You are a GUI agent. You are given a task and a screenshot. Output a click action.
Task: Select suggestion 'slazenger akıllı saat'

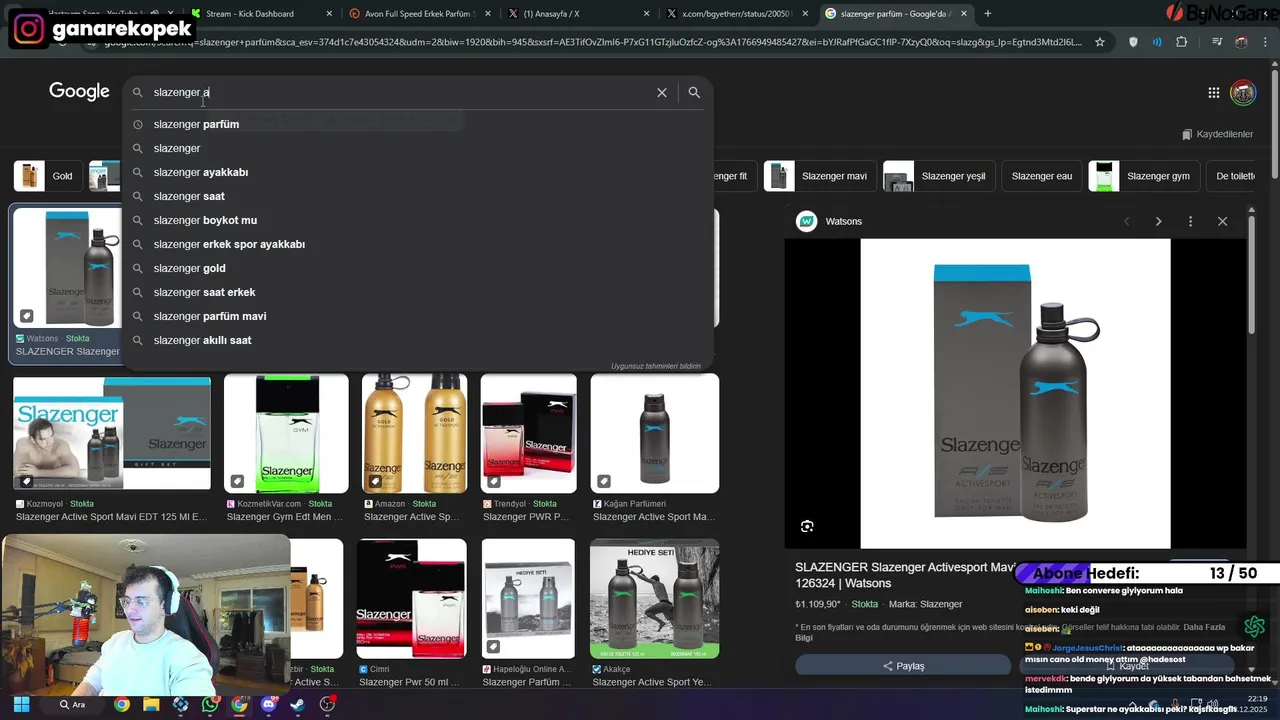click(x=418, y=340)
